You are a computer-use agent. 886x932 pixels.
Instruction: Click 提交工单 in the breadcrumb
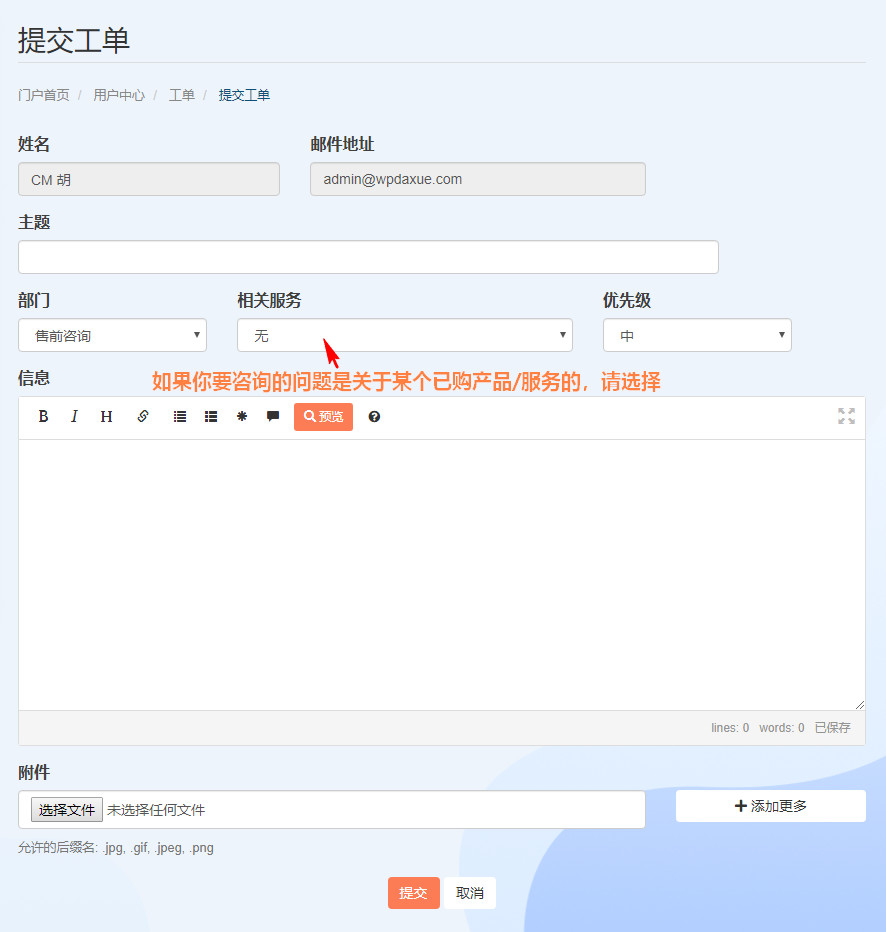244,95
